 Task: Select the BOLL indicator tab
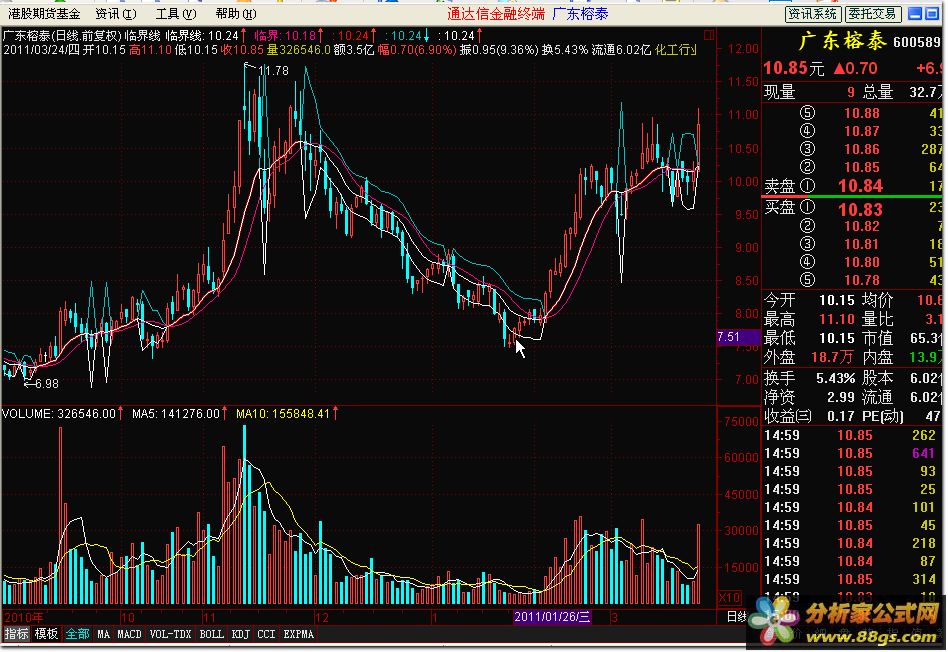211,634
